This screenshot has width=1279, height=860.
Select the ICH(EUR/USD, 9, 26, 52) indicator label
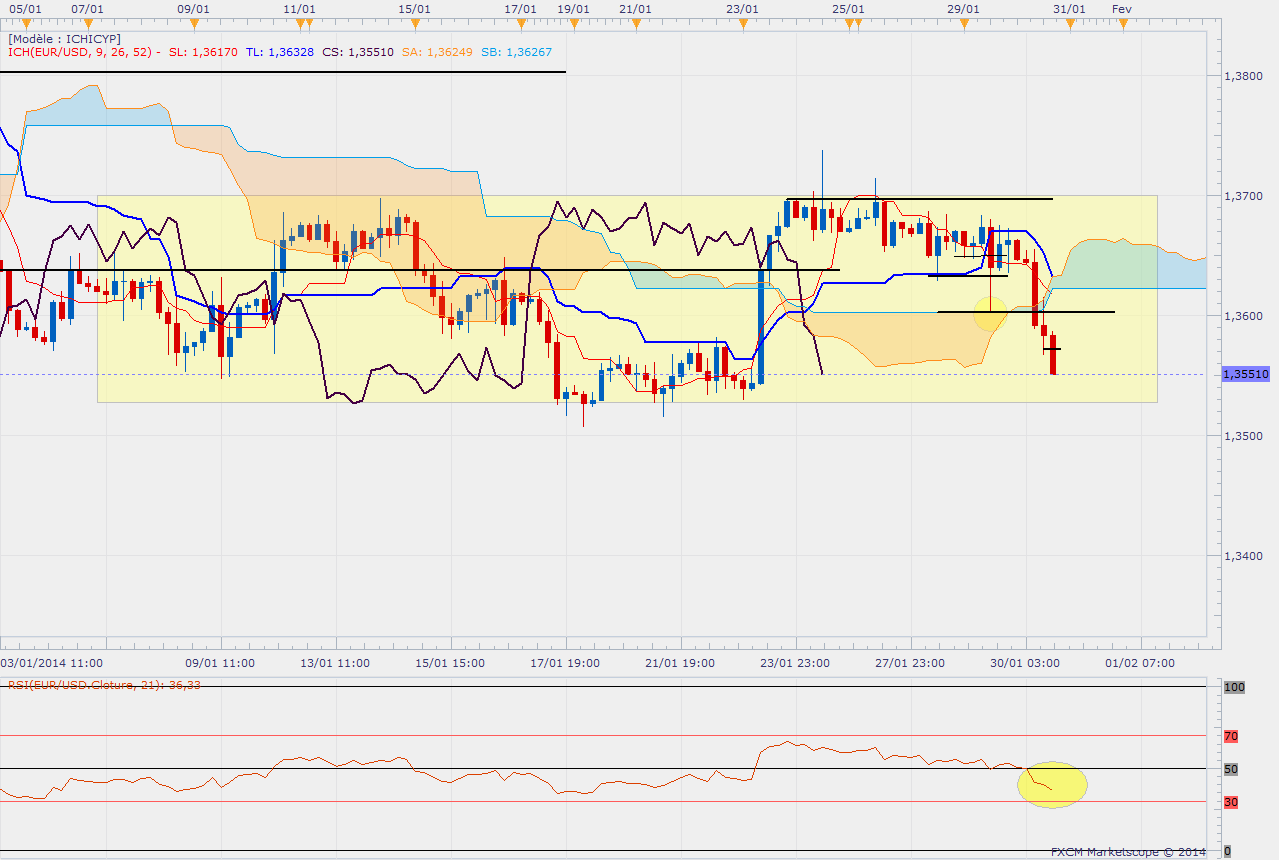[84, 52]
